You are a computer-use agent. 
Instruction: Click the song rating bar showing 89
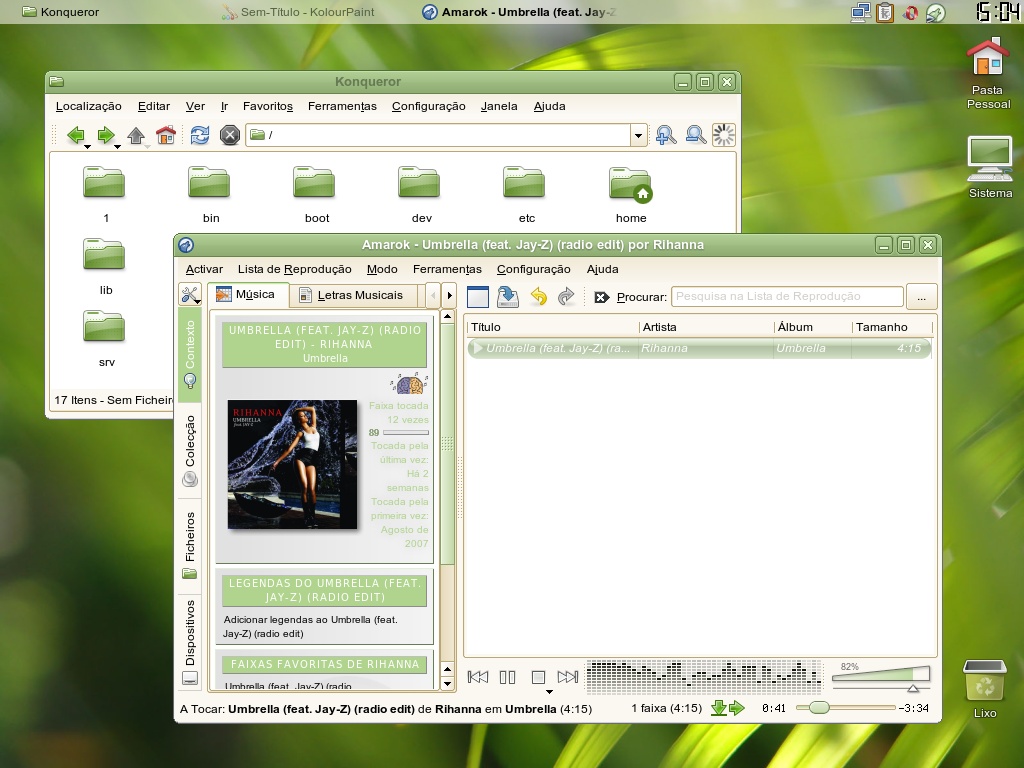(x=406, y=432)
